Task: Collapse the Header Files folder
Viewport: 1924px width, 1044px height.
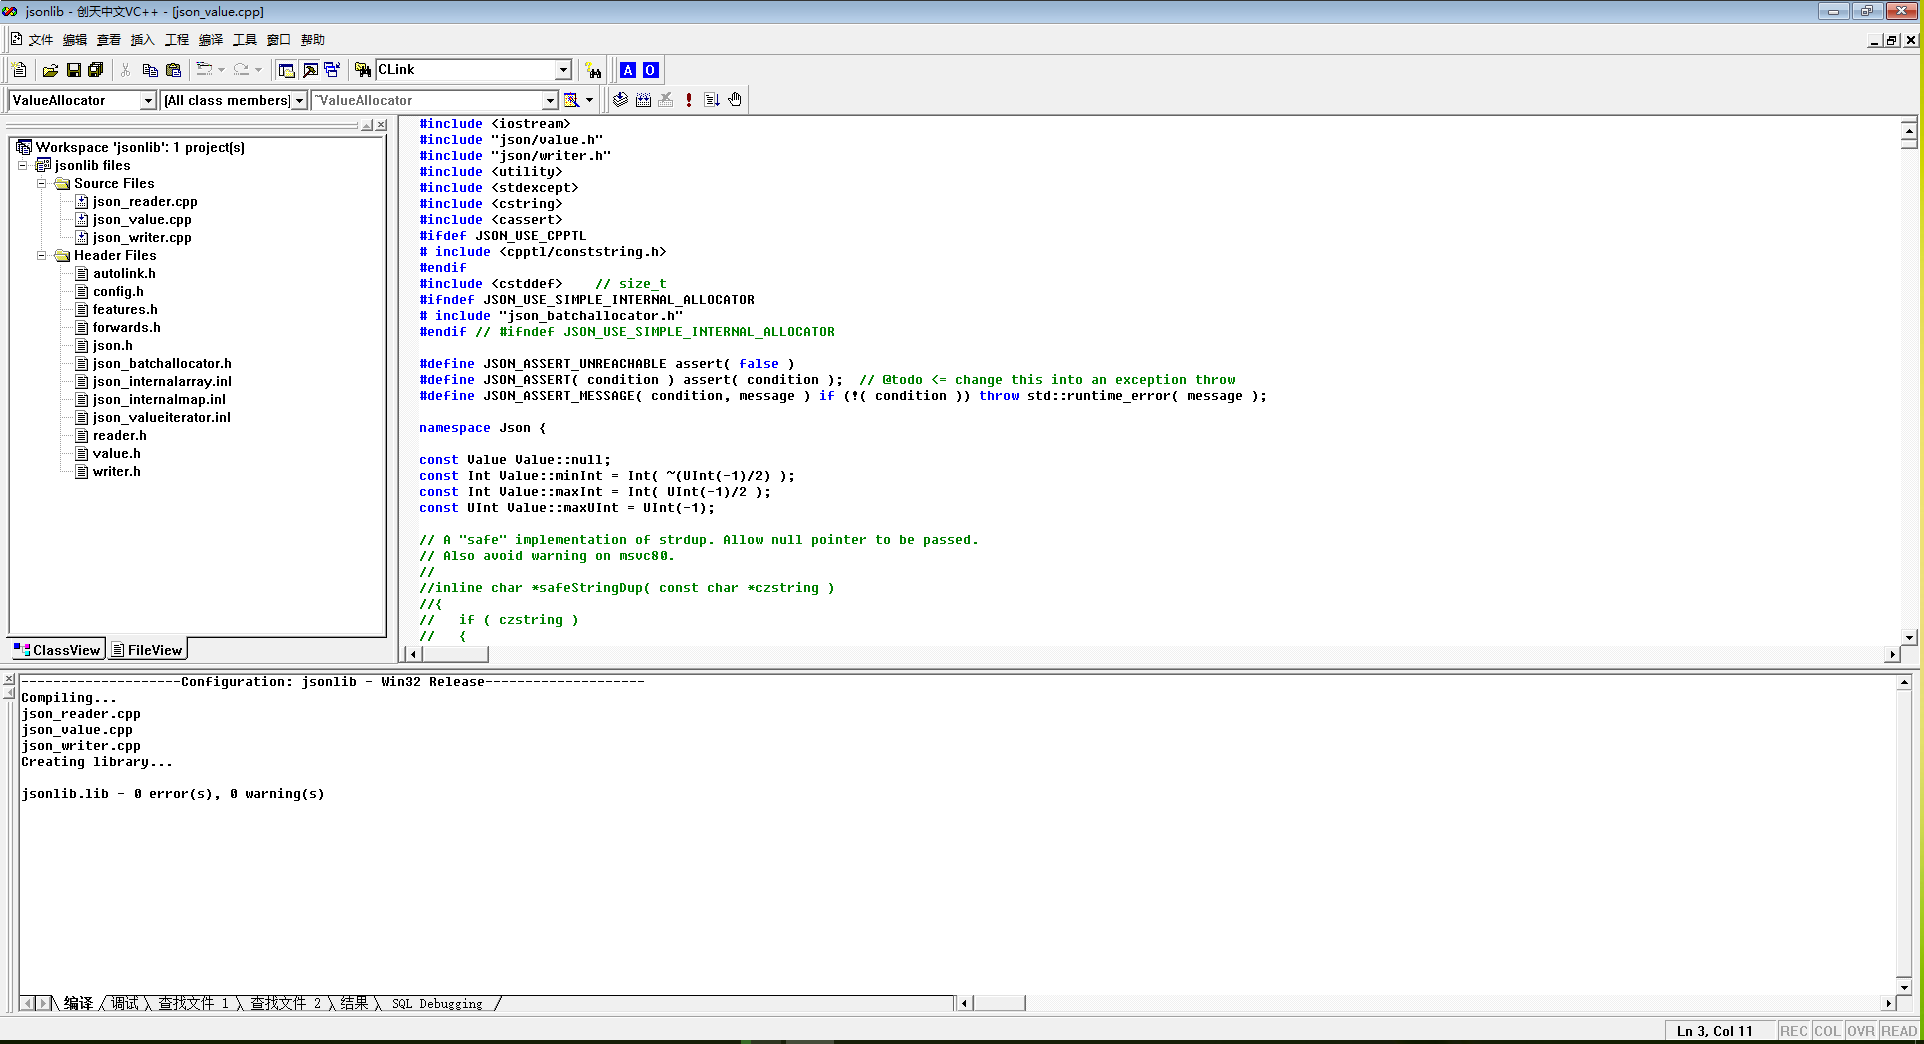Action: pos(42,256)
